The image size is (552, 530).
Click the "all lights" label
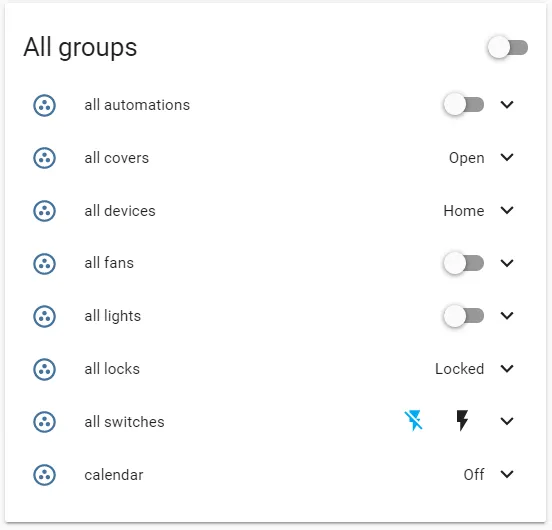[x=112, y=316]
